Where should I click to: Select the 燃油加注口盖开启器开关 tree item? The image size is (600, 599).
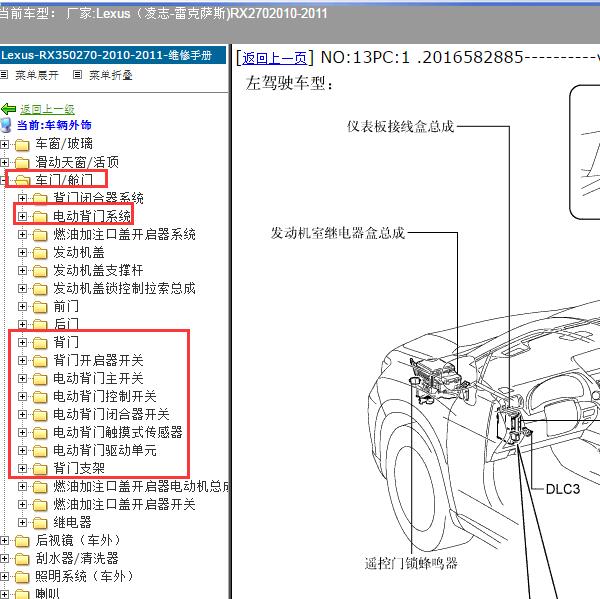[x=124, y=504]
